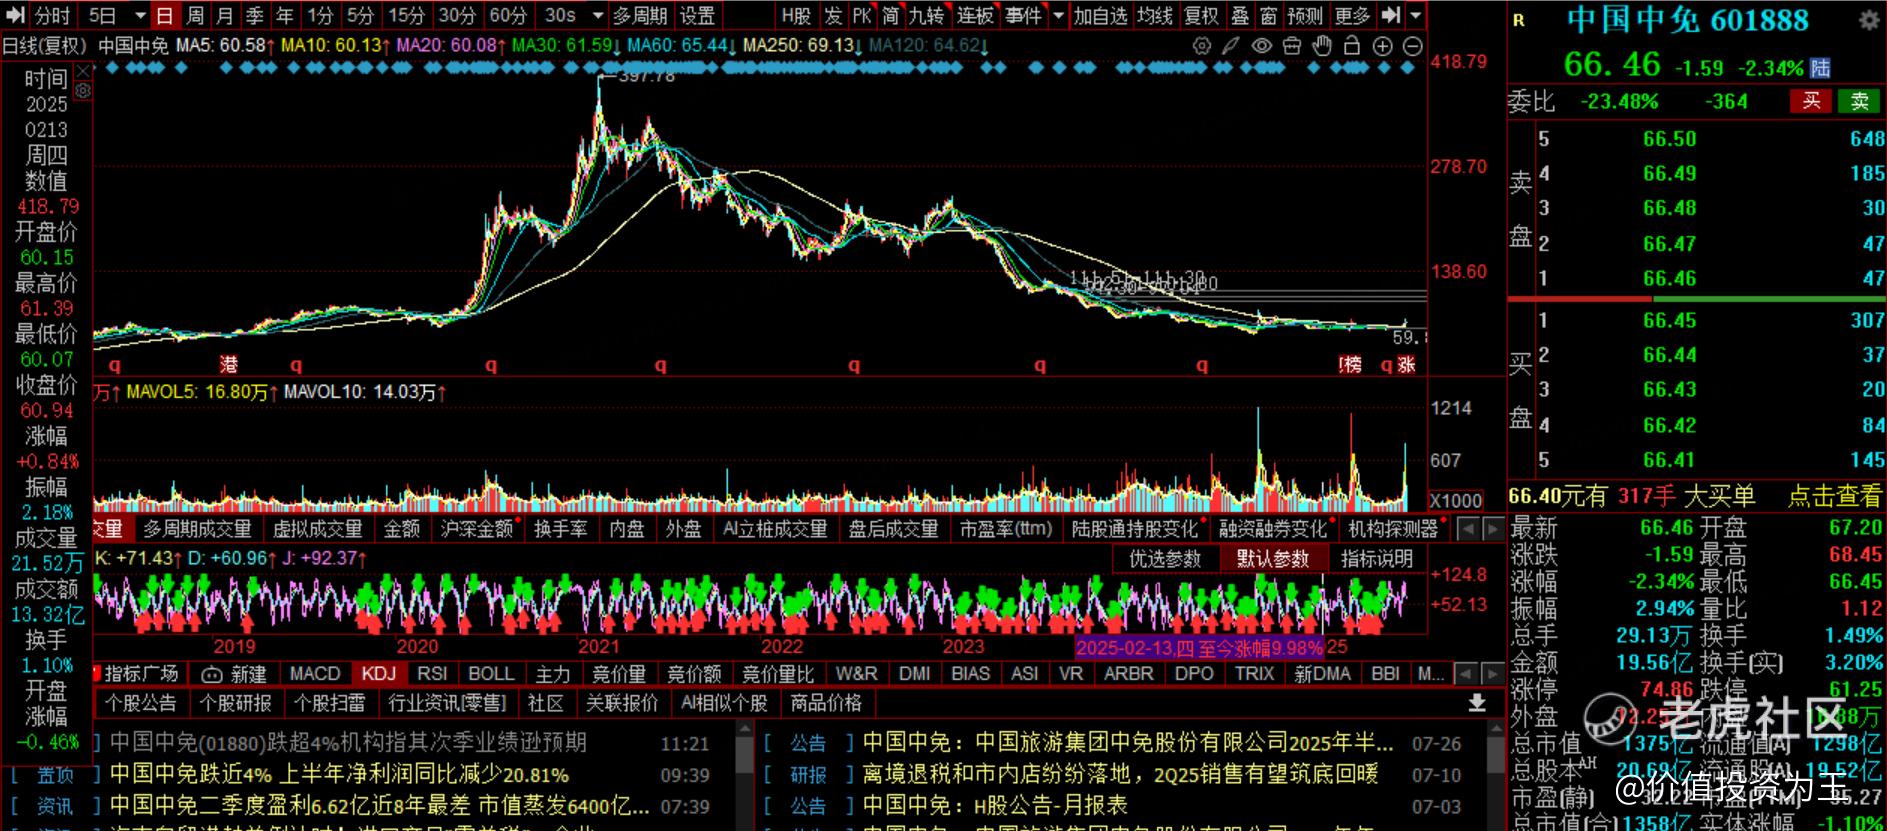Open 指标说明 indicator description
Image resolution: width=1887 pixels, height=831 pixels.
coord(1377,559)
